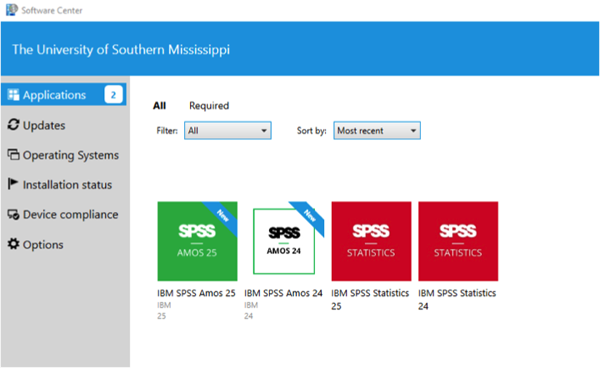Viewport: 600px width, 368px height.
Task: Click the New ribbon on AMOS 24 tile
Action: point(309,216)
